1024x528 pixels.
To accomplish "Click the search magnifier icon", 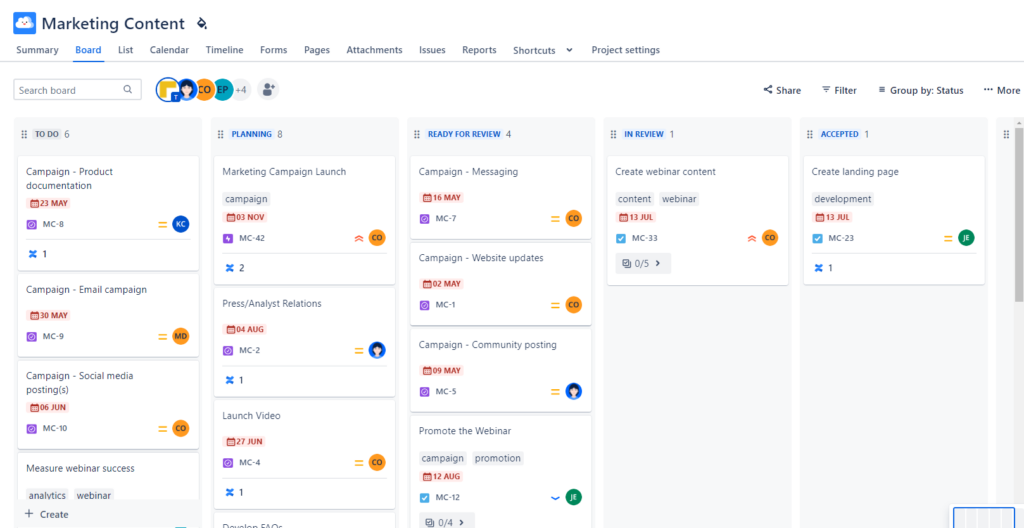I will click(128, 90).
